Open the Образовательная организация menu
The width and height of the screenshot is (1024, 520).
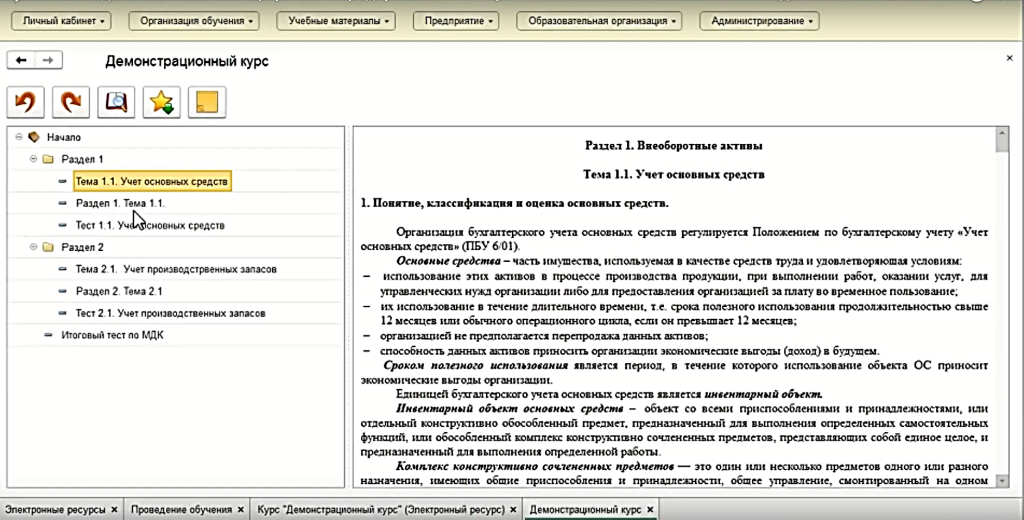click(x=600, y=21)
